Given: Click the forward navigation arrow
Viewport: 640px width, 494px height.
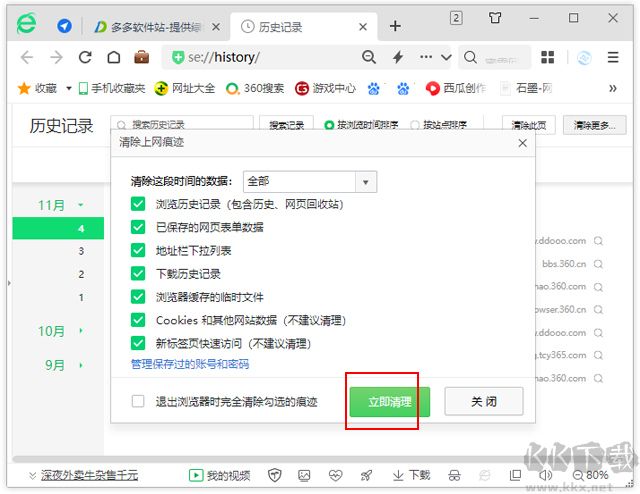Looking at the screenshot, I should 56,57.
